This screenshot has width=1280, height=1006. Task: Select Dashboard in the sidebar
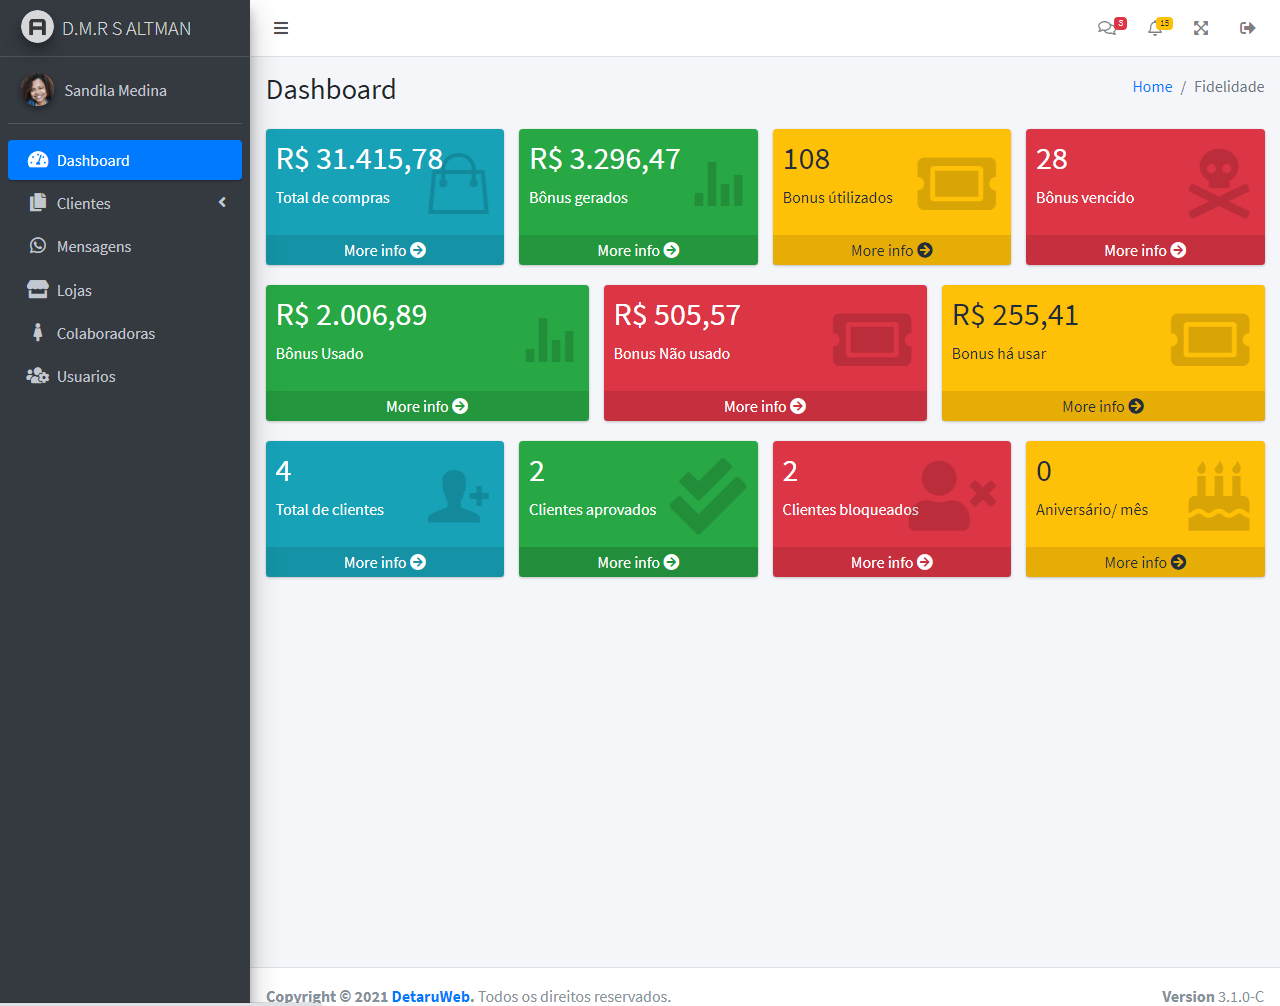(125, 160)
